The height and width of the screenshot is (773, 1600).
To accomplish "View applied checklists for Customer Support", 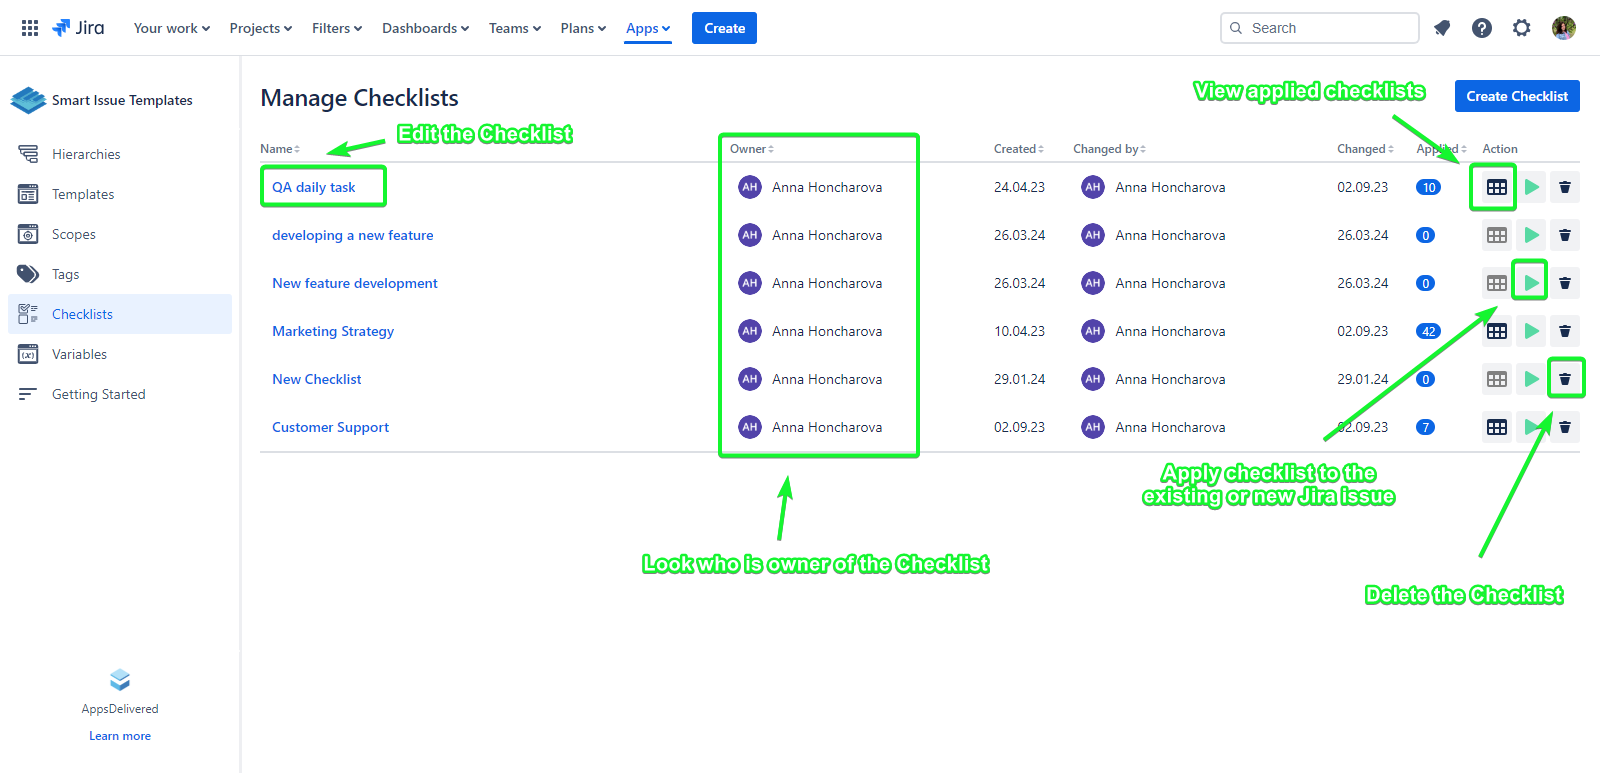I will (1496, 427).
